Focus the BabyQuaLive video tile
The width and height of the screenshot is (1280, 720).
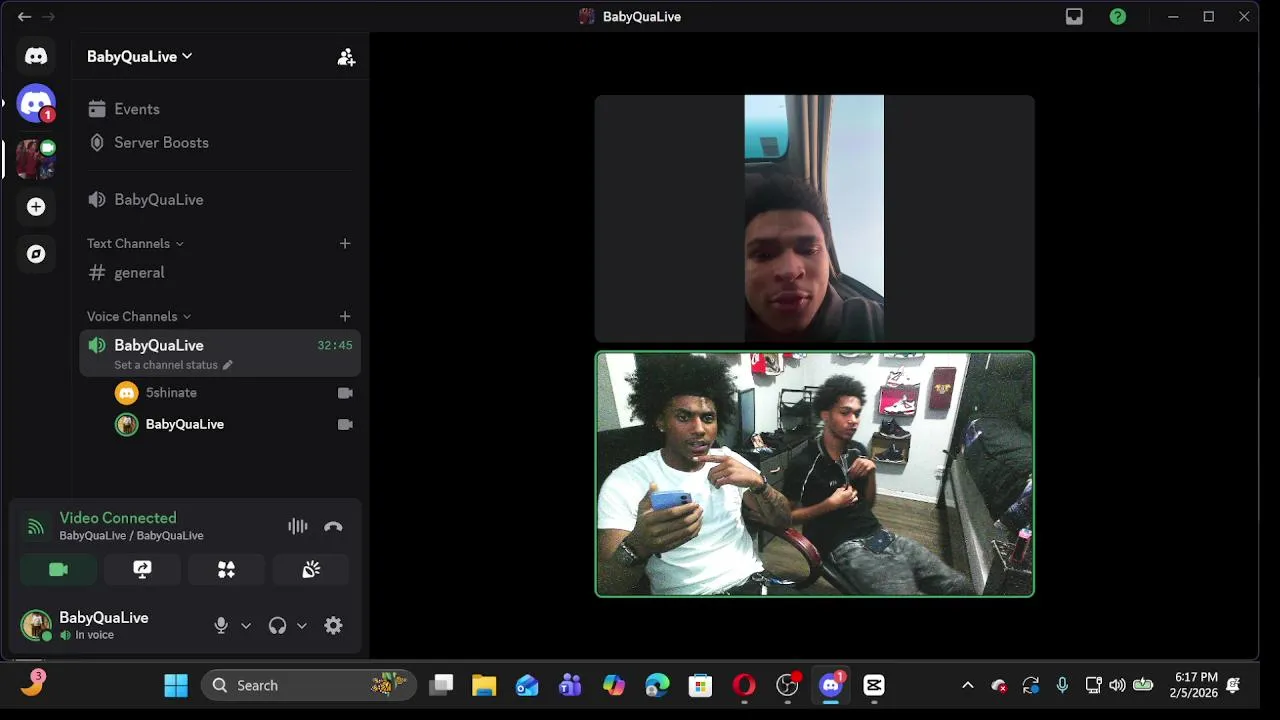click(814, 474)
